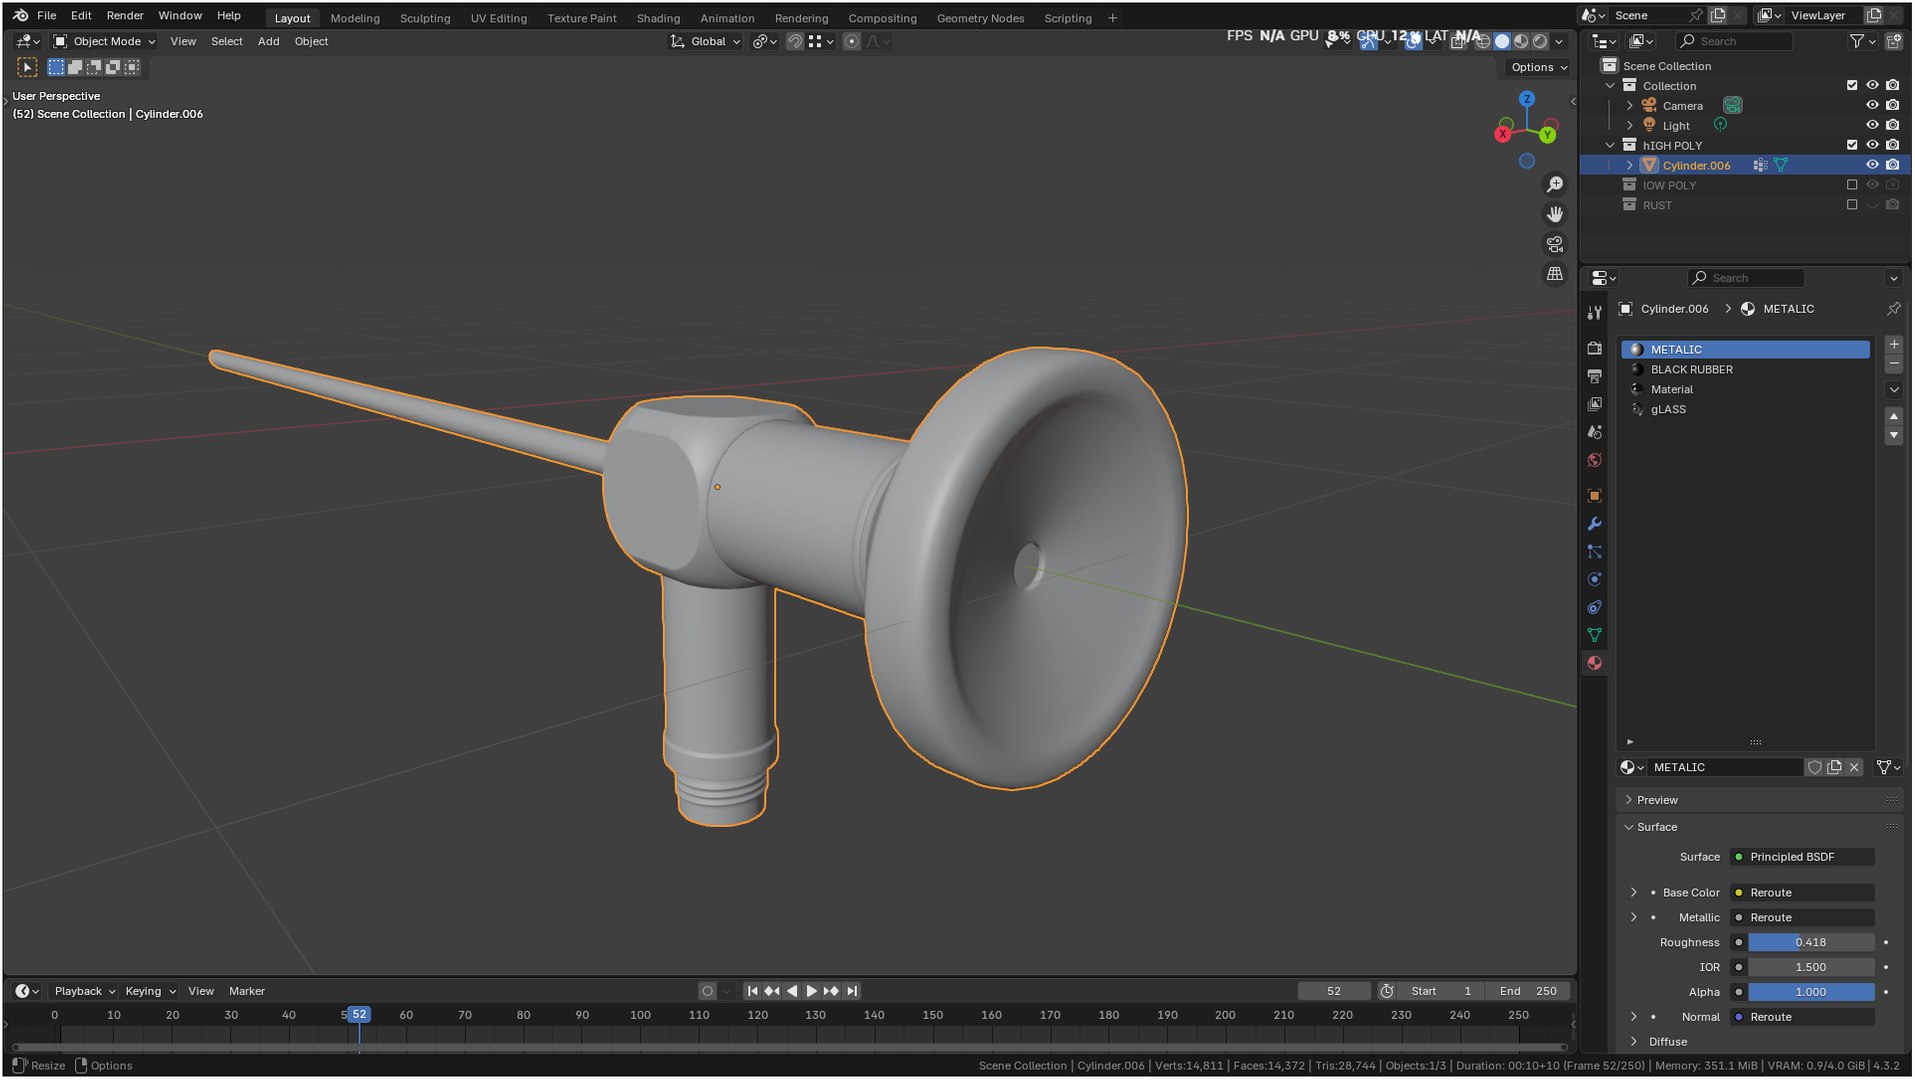Toggle Camera visibility eye in outliner
This screenshot has height=1080, width=1915.
point(1873,105)
